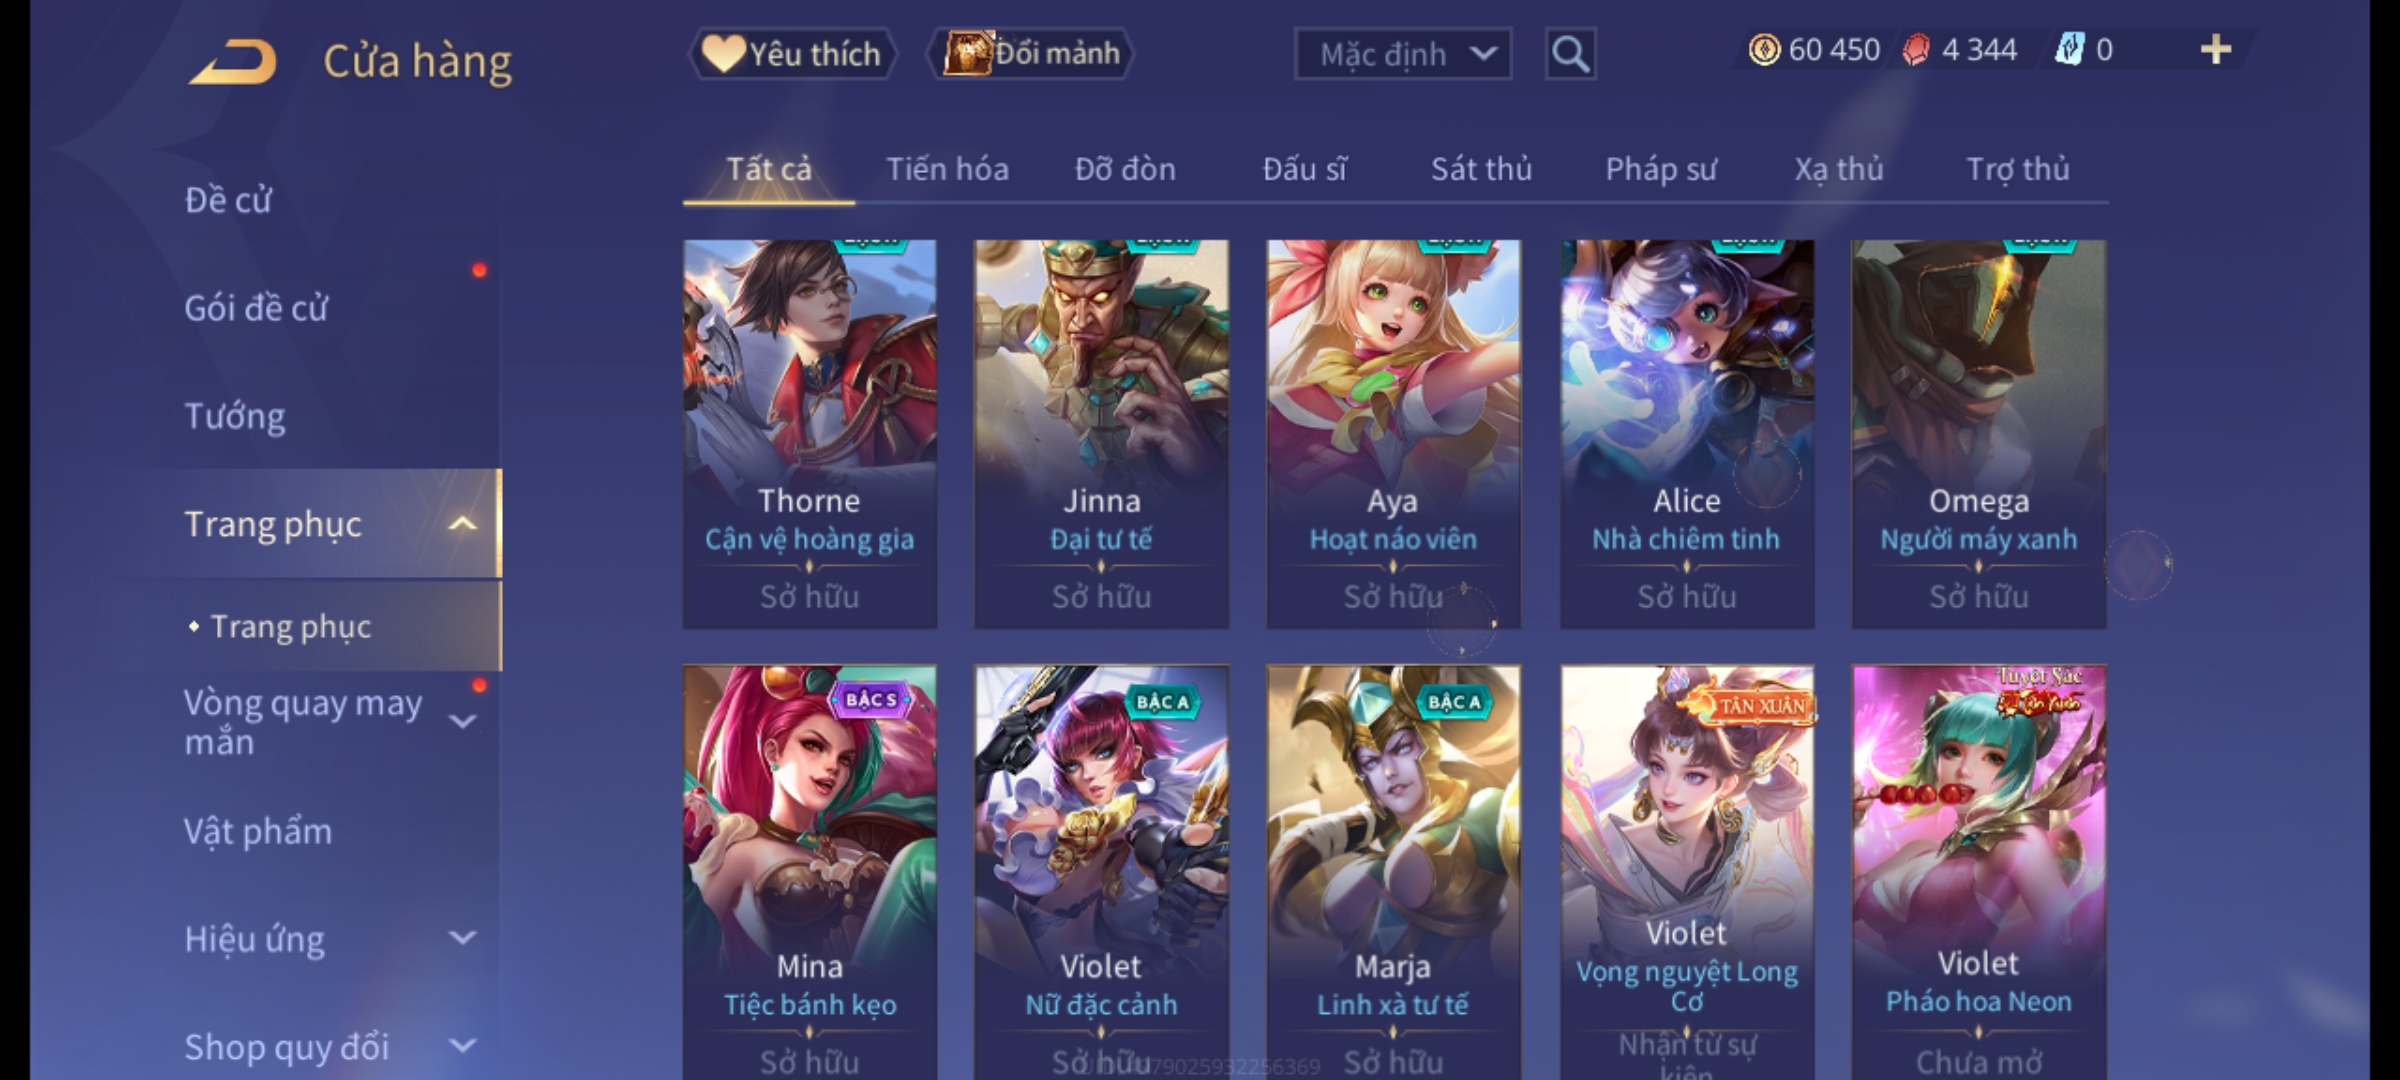
Task: Open Gói đề cử in sidebar
Action: pos(256,308)
